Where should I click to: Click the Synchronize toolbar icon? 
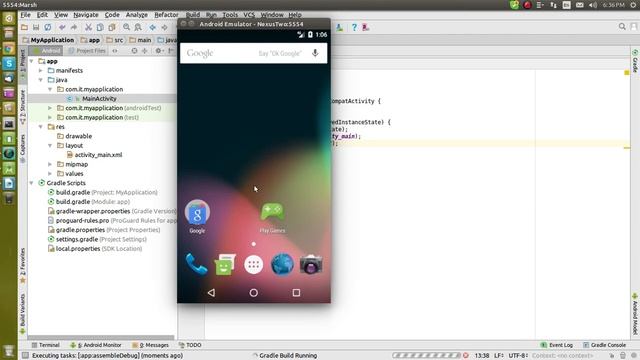click(48, 27)
